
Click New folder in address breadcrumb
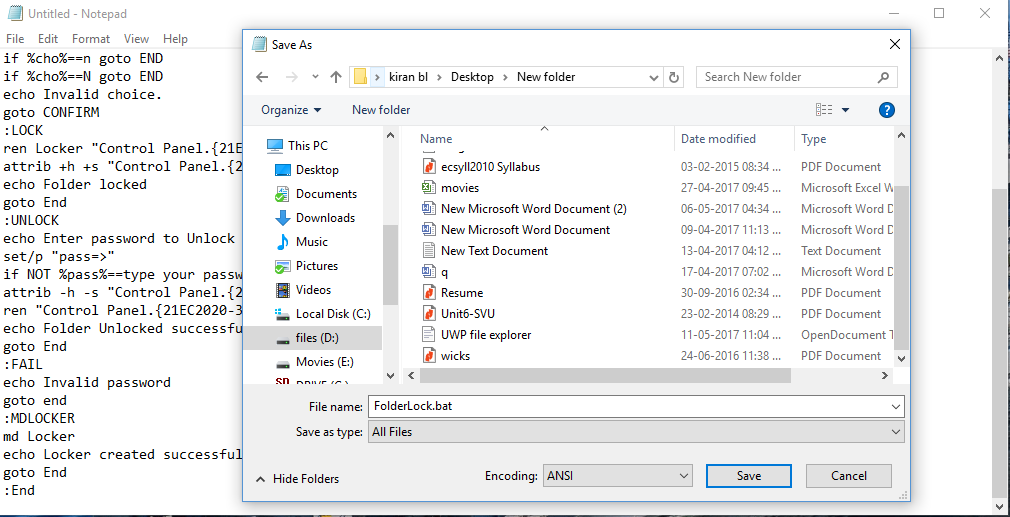546,77
